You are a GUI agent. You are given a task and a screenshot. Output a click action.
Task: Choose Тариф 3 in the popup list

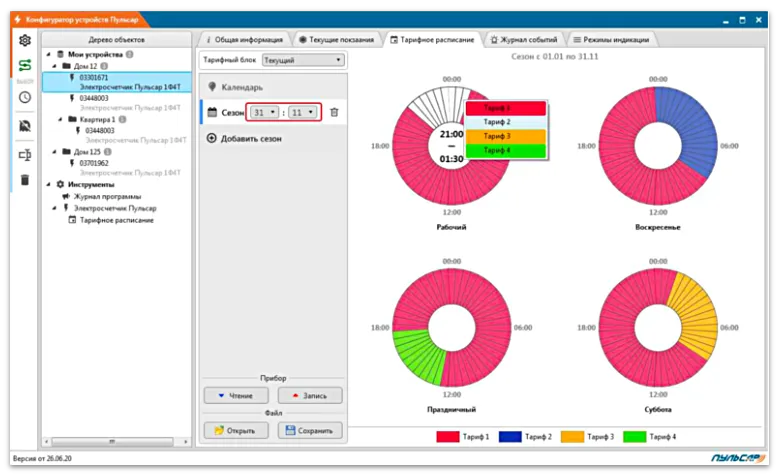click(x=505, y=136)
